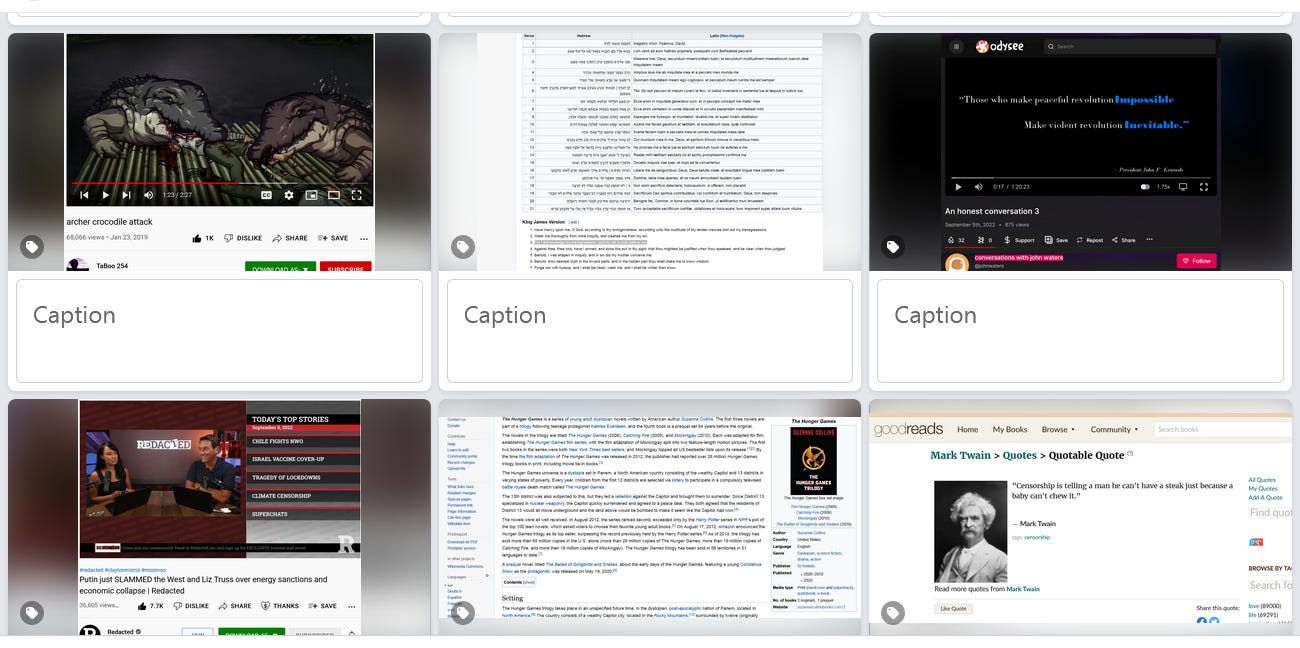Repost An honest conversation 3

point(1089,240)
